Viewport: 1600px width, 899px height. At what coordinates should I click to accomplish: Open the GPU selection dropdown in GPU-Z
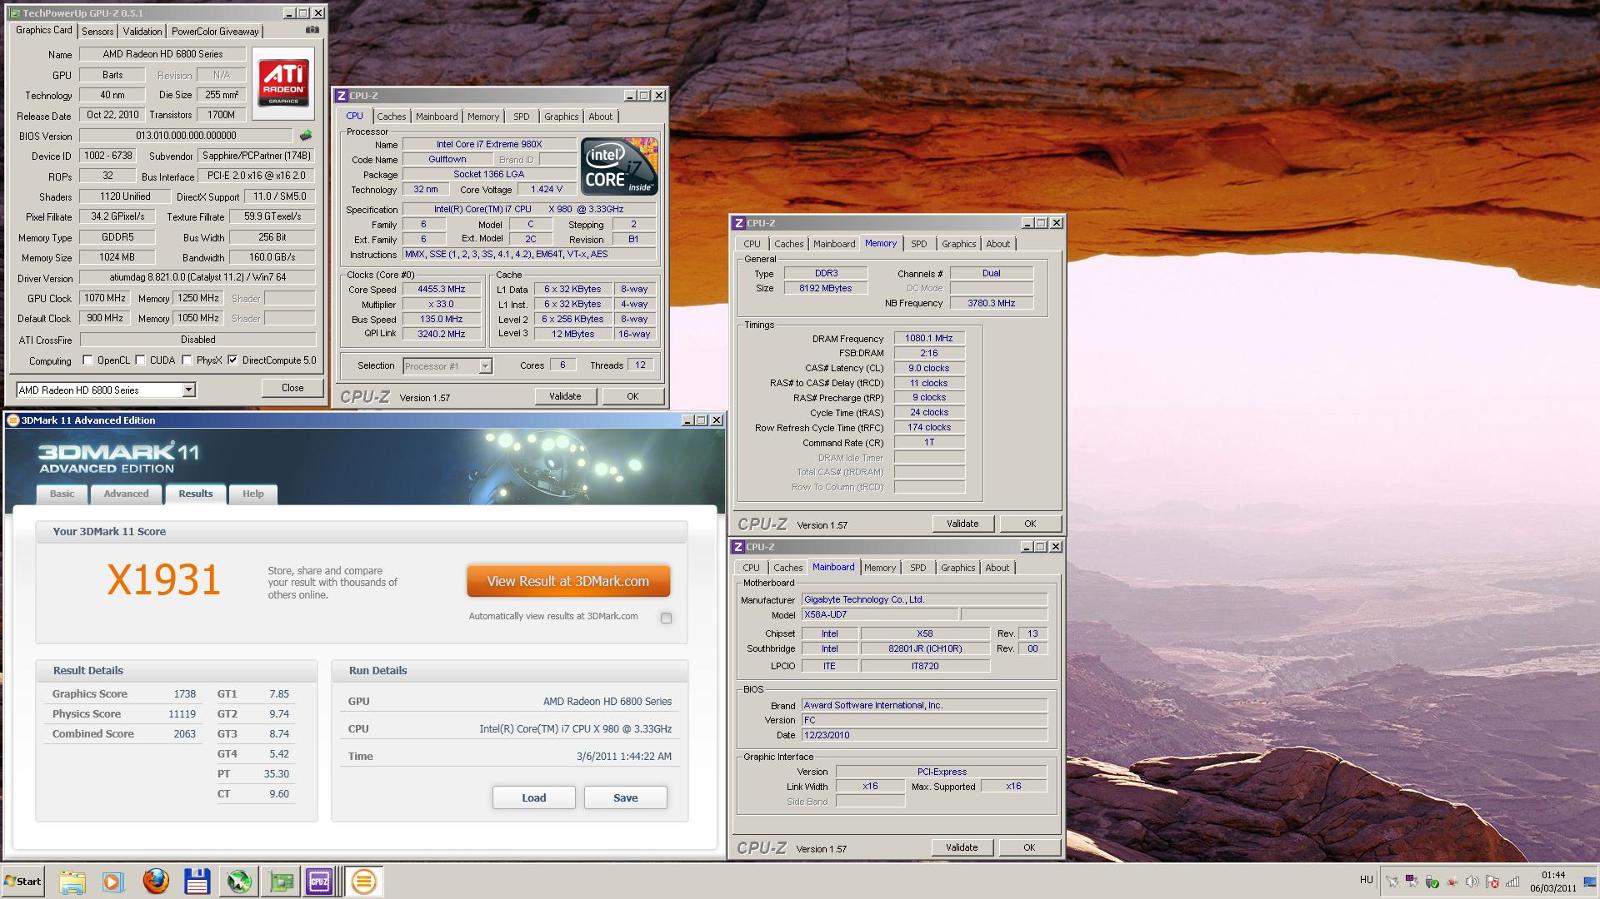(189, 390)
